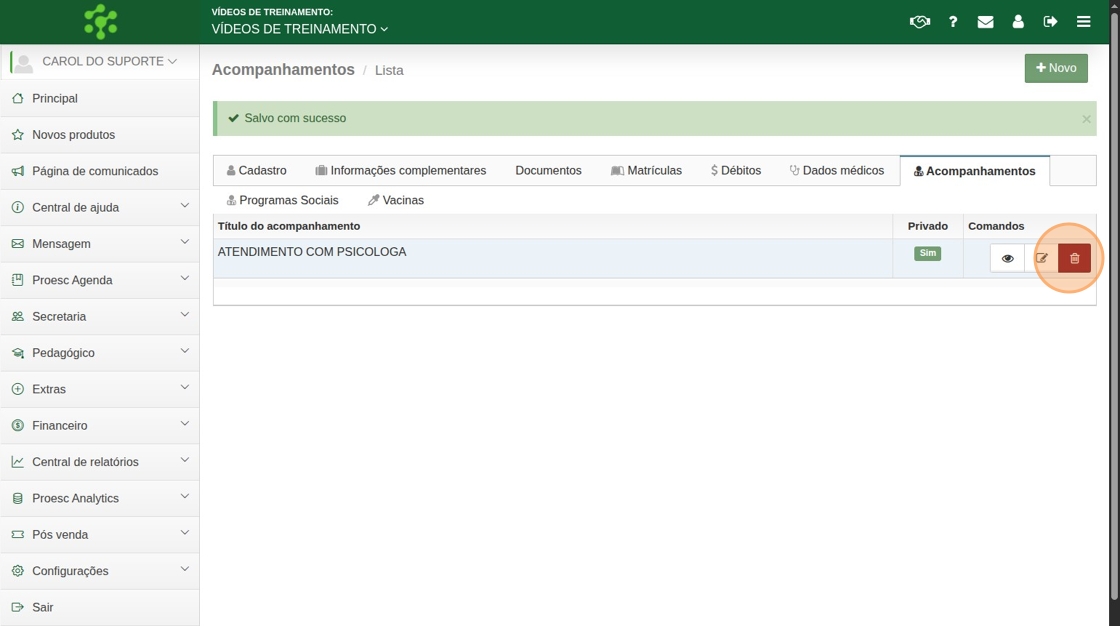The width and height of the screenshot is (1120, 626).
Task: Click the Secretaria people icon
Action: point(18,316)
